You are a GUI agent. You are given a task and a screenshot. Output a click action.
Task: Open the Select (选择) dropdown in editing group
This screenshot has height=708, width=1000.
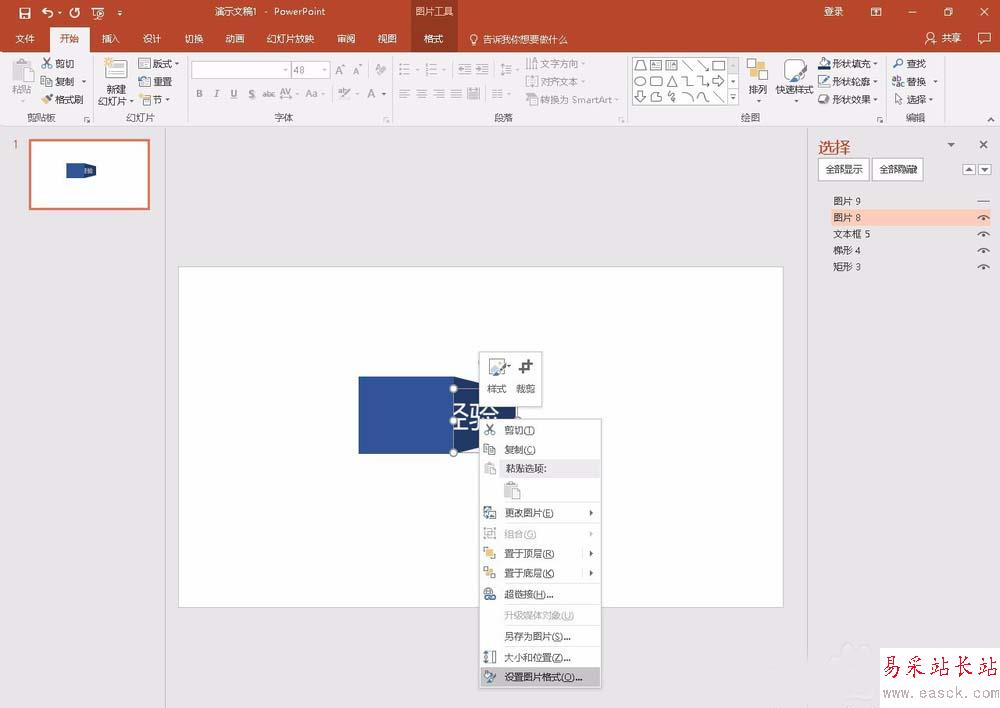tap(913, 99)
